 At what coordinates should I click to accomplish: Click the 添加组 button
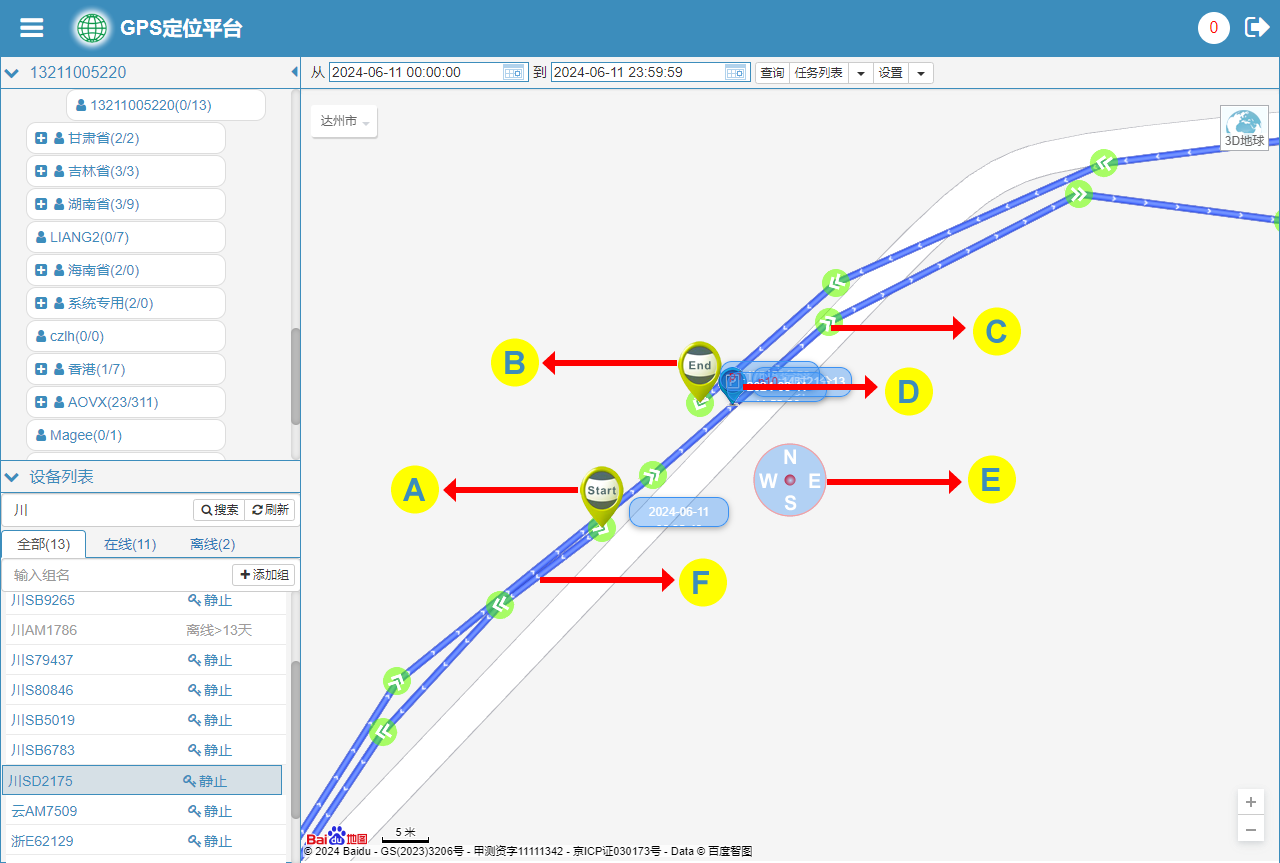[x=263, y=575]
